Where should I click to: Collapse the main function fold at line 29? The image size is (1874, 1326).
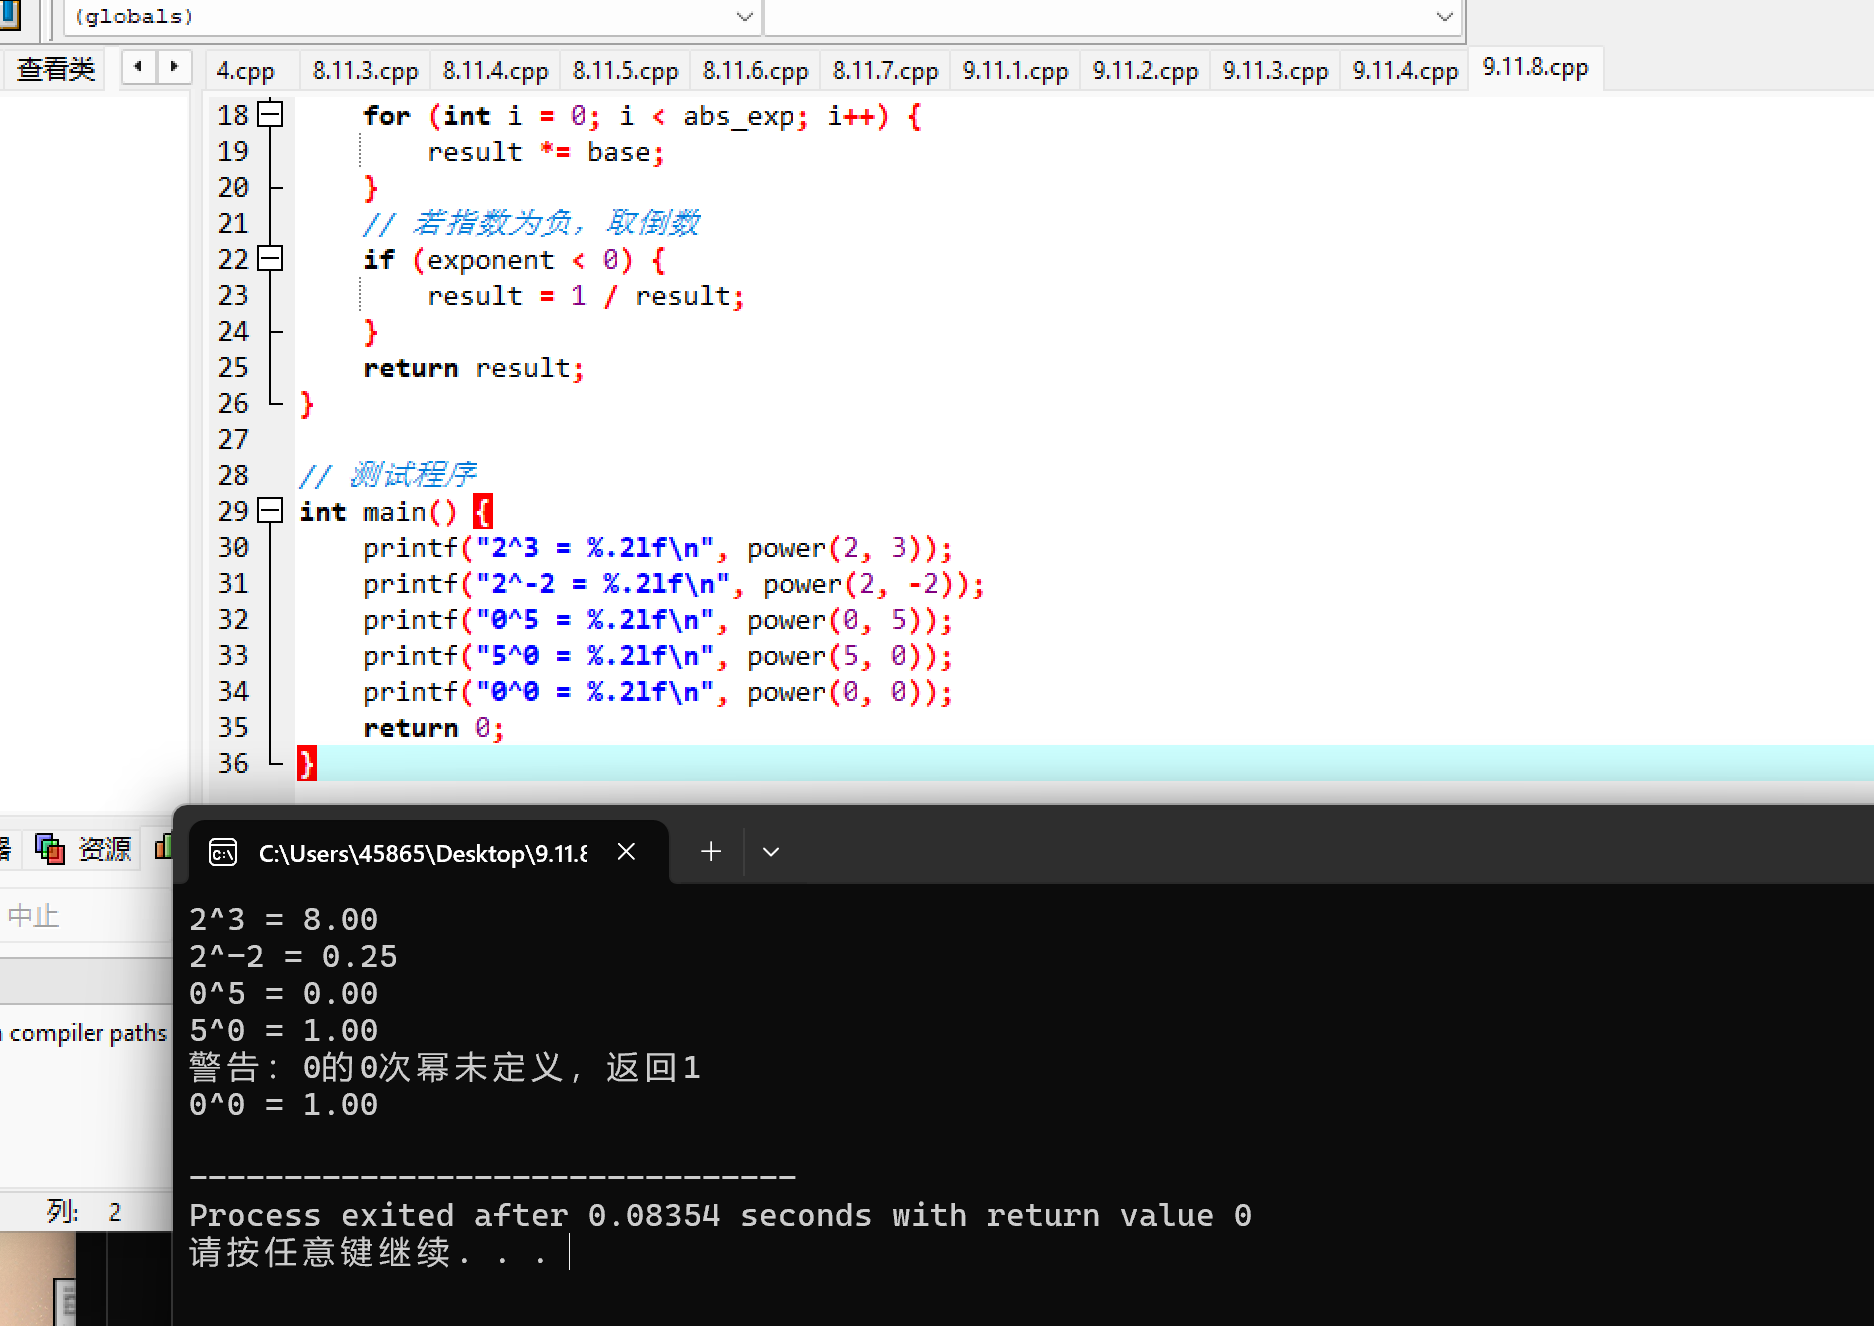tap(270, 511)
